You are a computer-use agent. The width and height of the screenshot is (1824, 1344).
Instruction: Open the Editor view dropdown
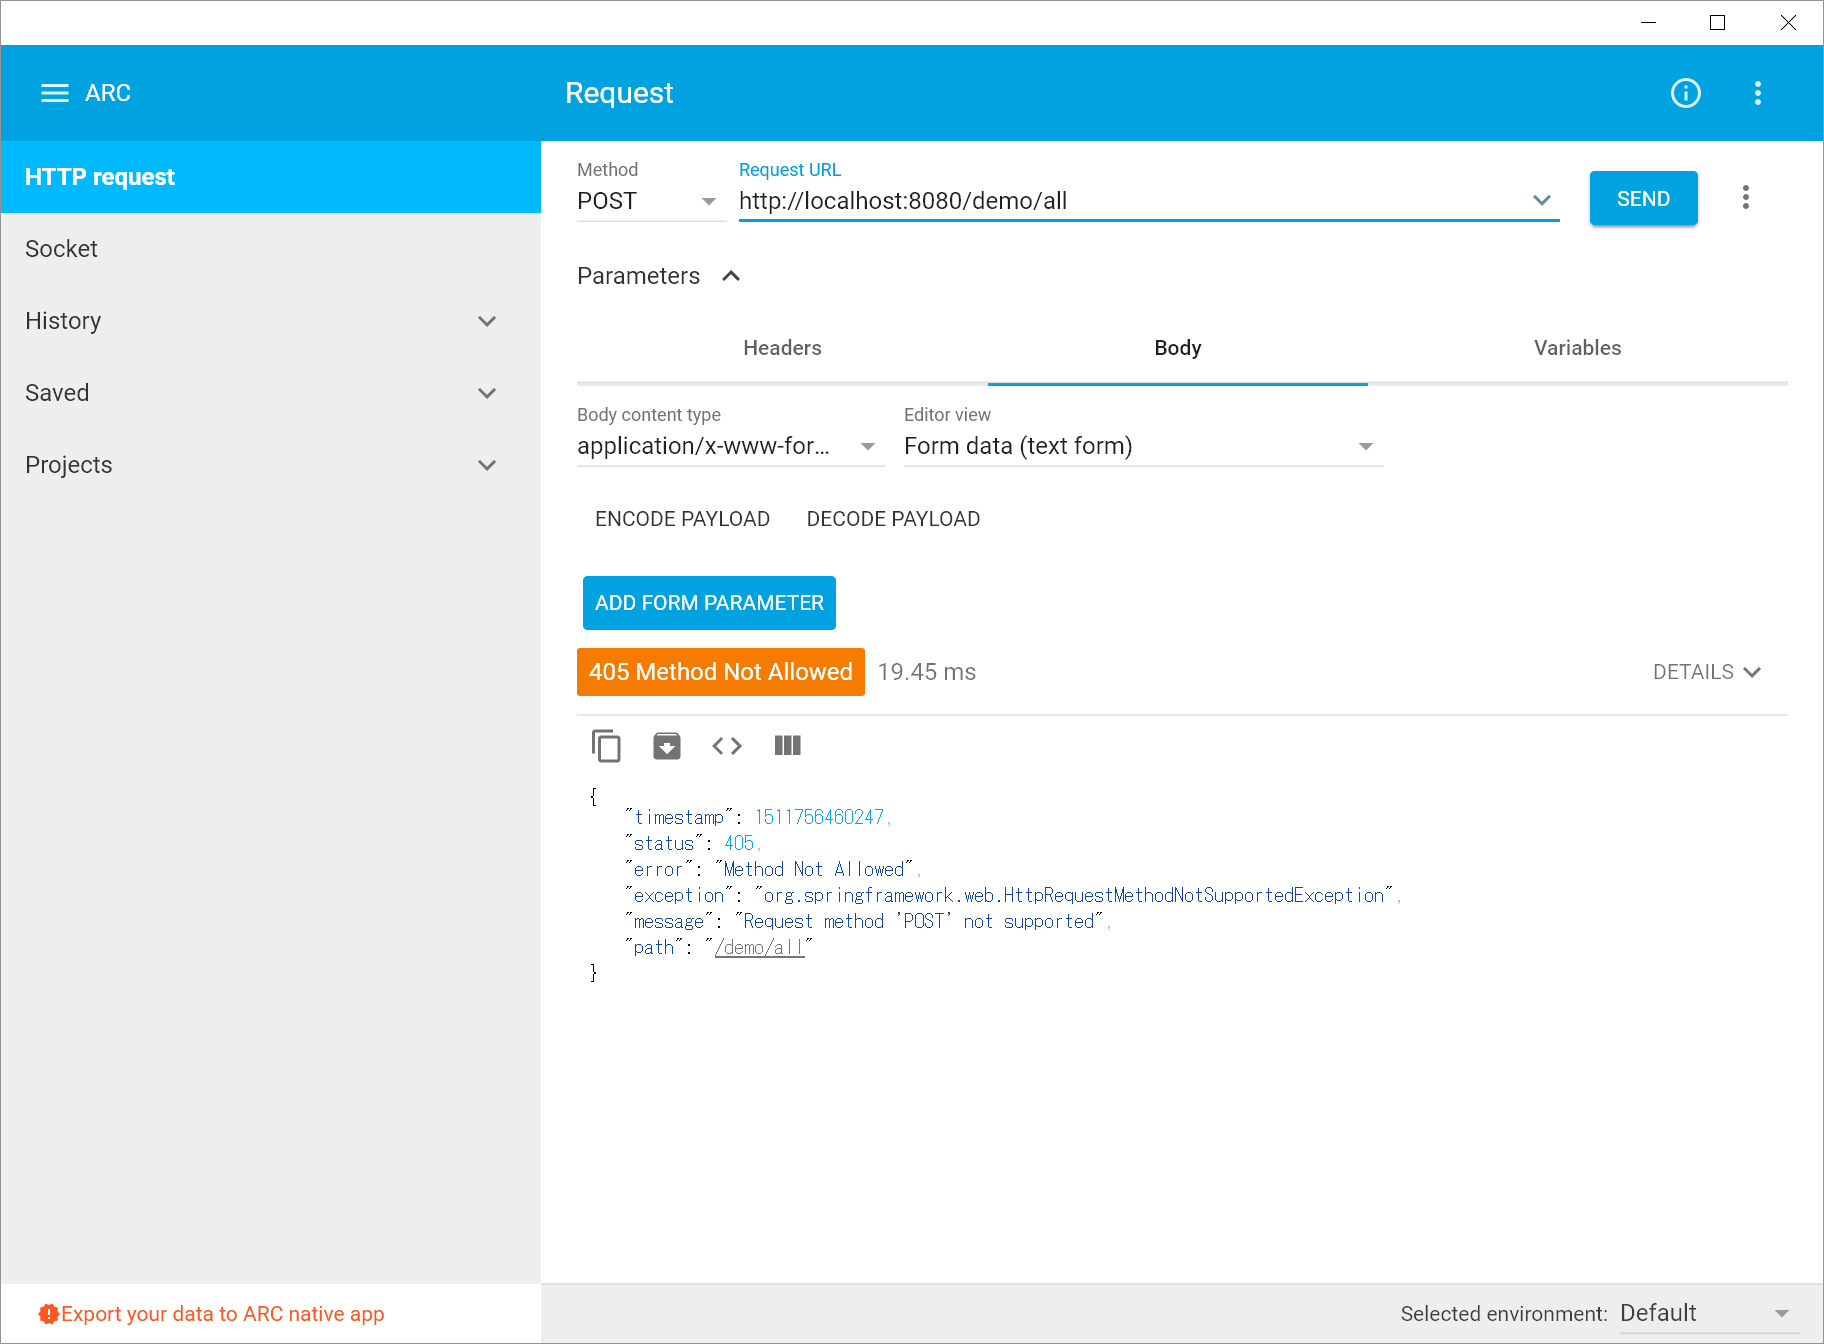pos(1141,446)
